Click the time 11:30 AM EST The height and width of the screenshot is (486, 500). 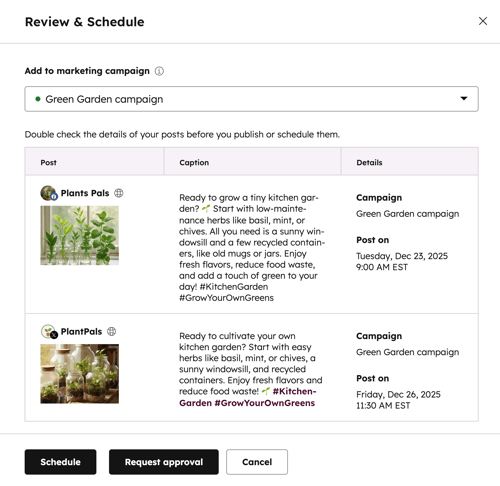[383, 405]
